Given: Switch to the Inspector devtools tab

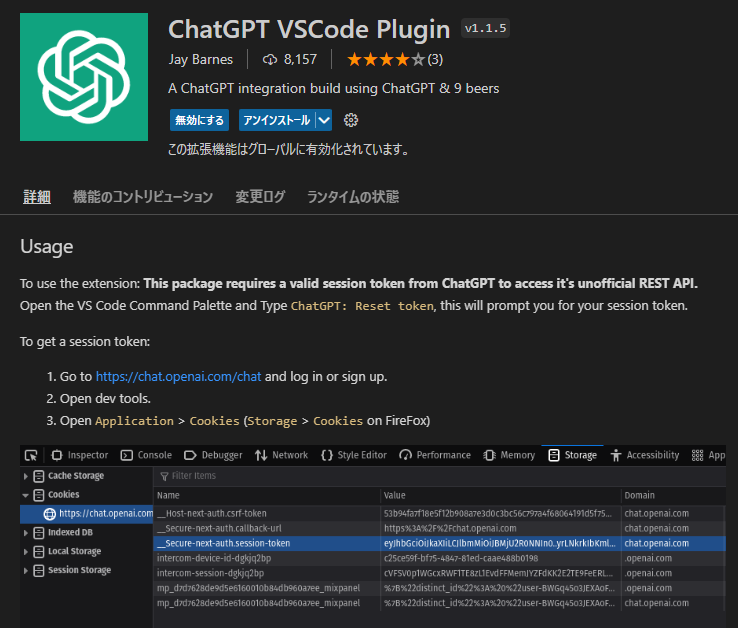Looking at the screenshot, I should [80, 455].
